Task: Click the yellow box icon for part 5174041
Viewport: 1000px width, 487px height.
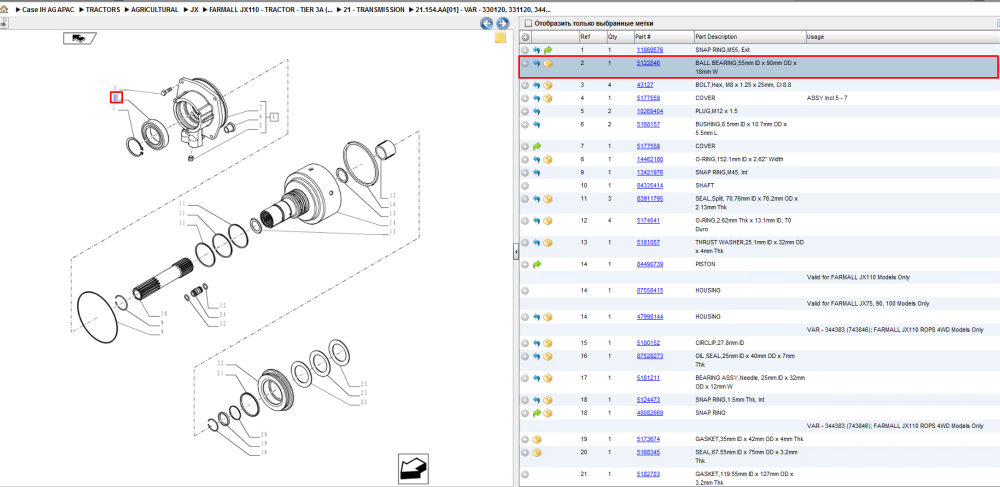Action: pos(548,221)
